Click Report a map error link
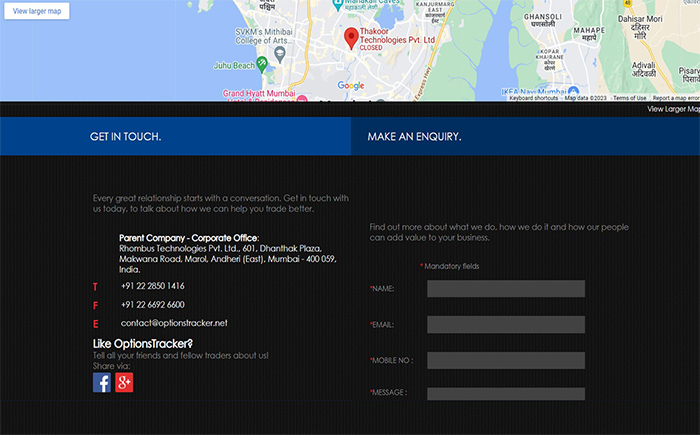Viewport: 700px width, 435px height. 676,98
